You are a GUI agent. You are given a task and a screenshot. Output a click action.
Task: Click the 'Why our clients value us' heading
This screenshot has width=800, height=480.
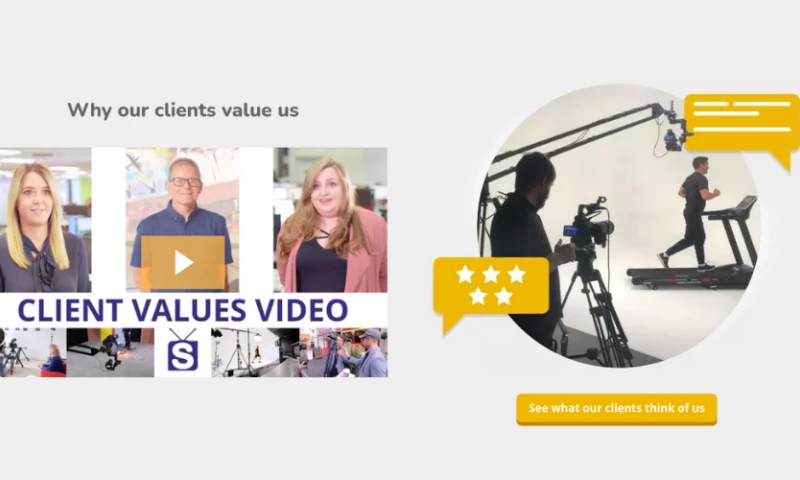point(183,110)
